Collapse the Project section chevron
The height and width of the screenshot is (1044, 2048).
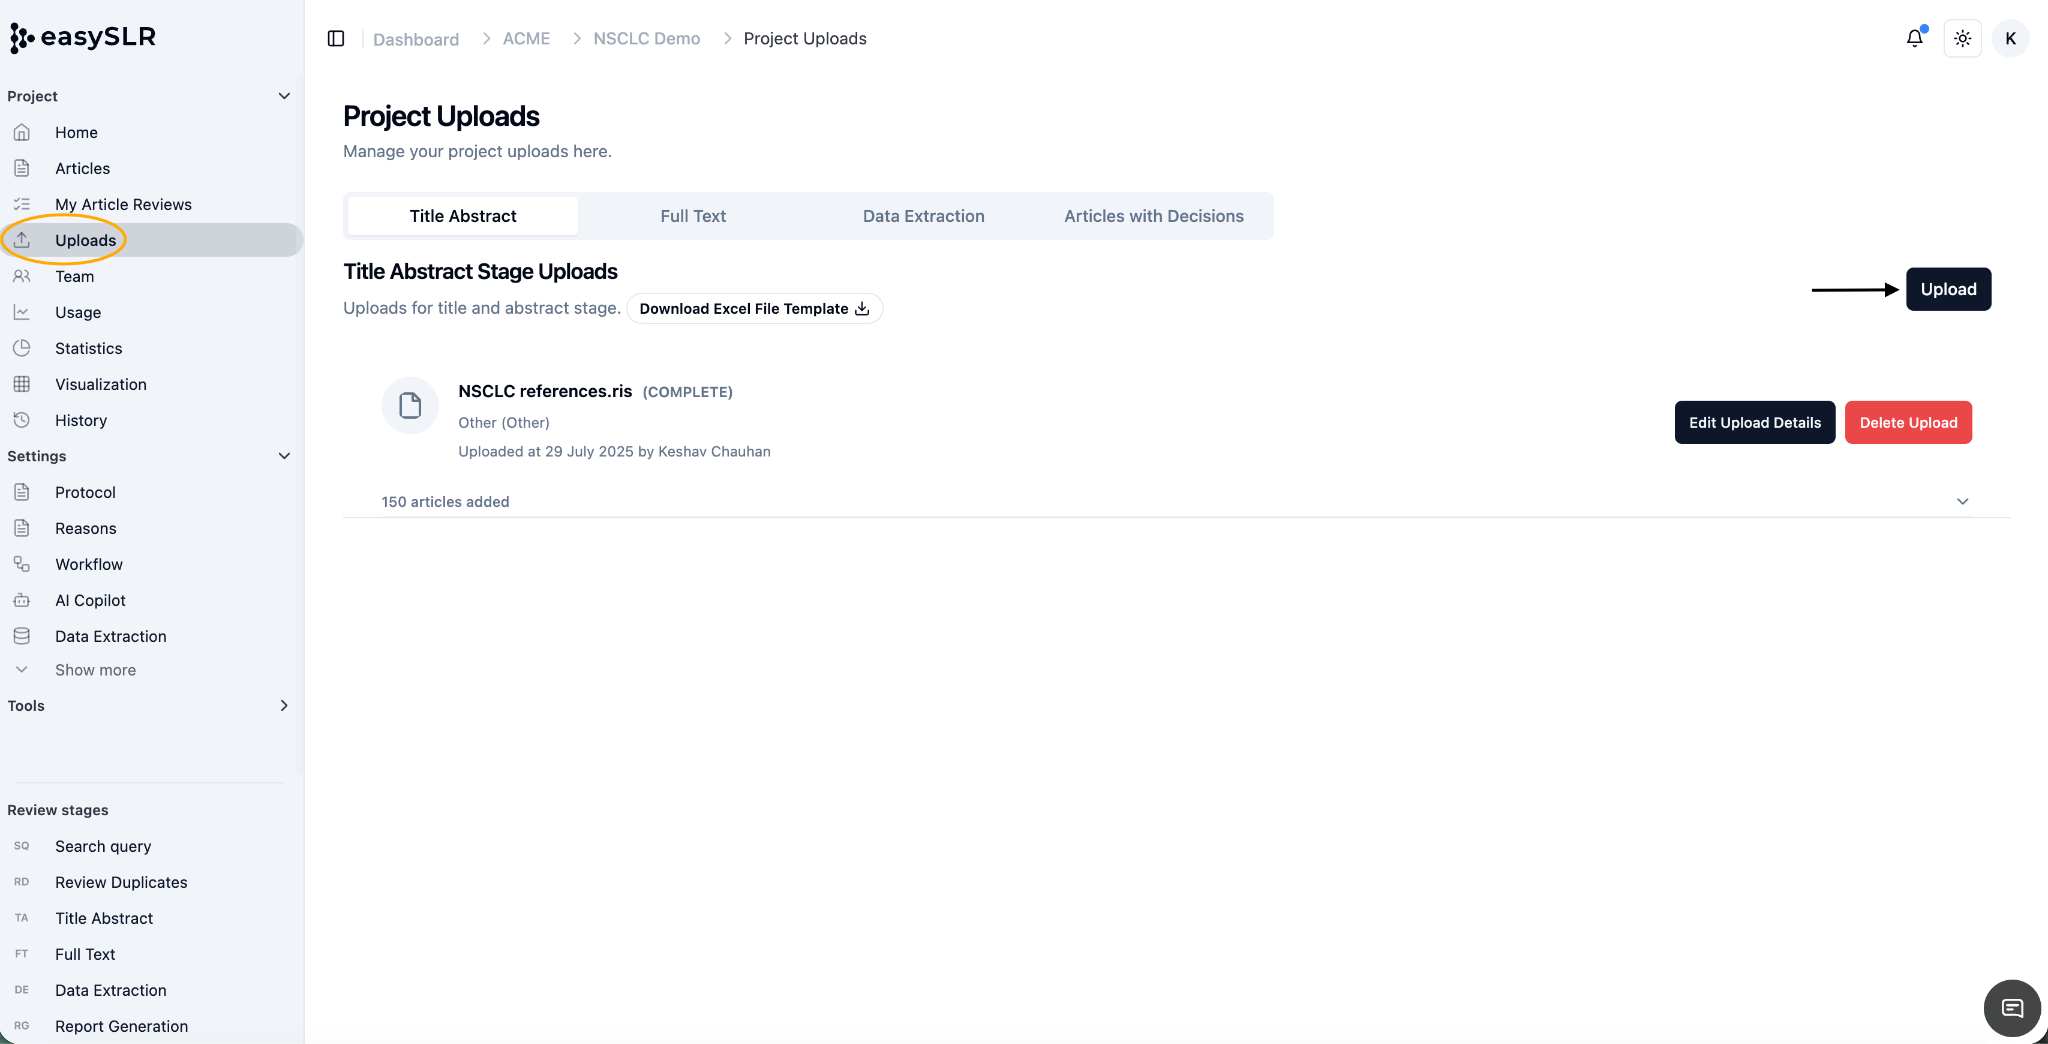[x=284, y=96]
